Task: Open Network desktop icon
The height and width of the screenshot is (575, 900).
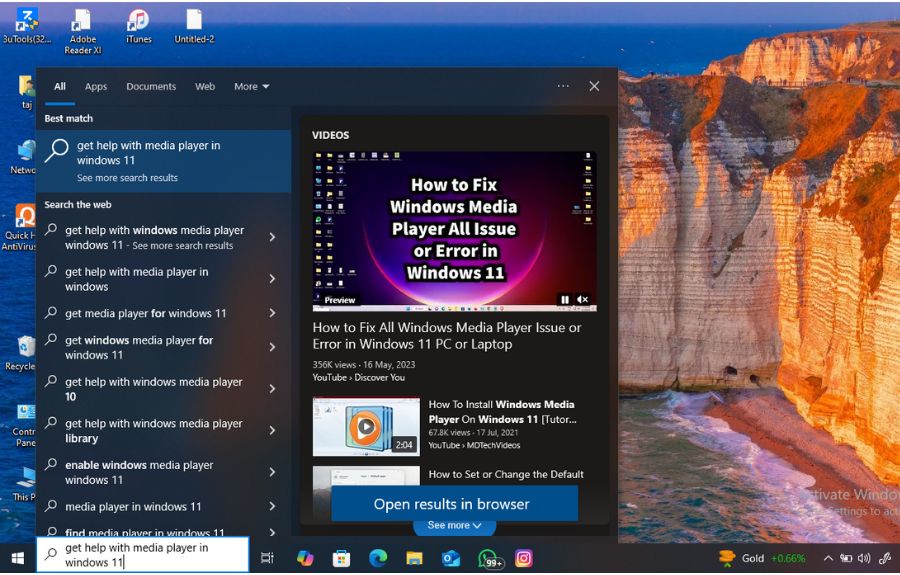Action: click(x=23, y=157)
